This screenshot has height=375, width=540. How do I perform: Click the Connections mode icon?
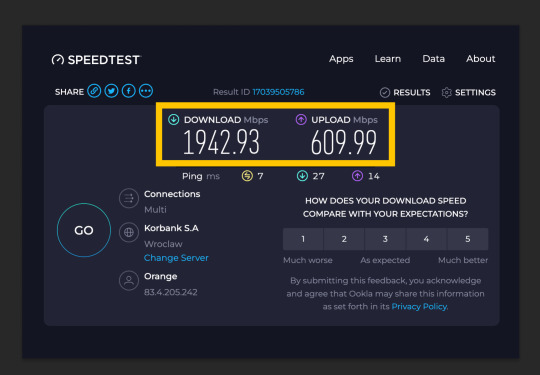[129, 198]
